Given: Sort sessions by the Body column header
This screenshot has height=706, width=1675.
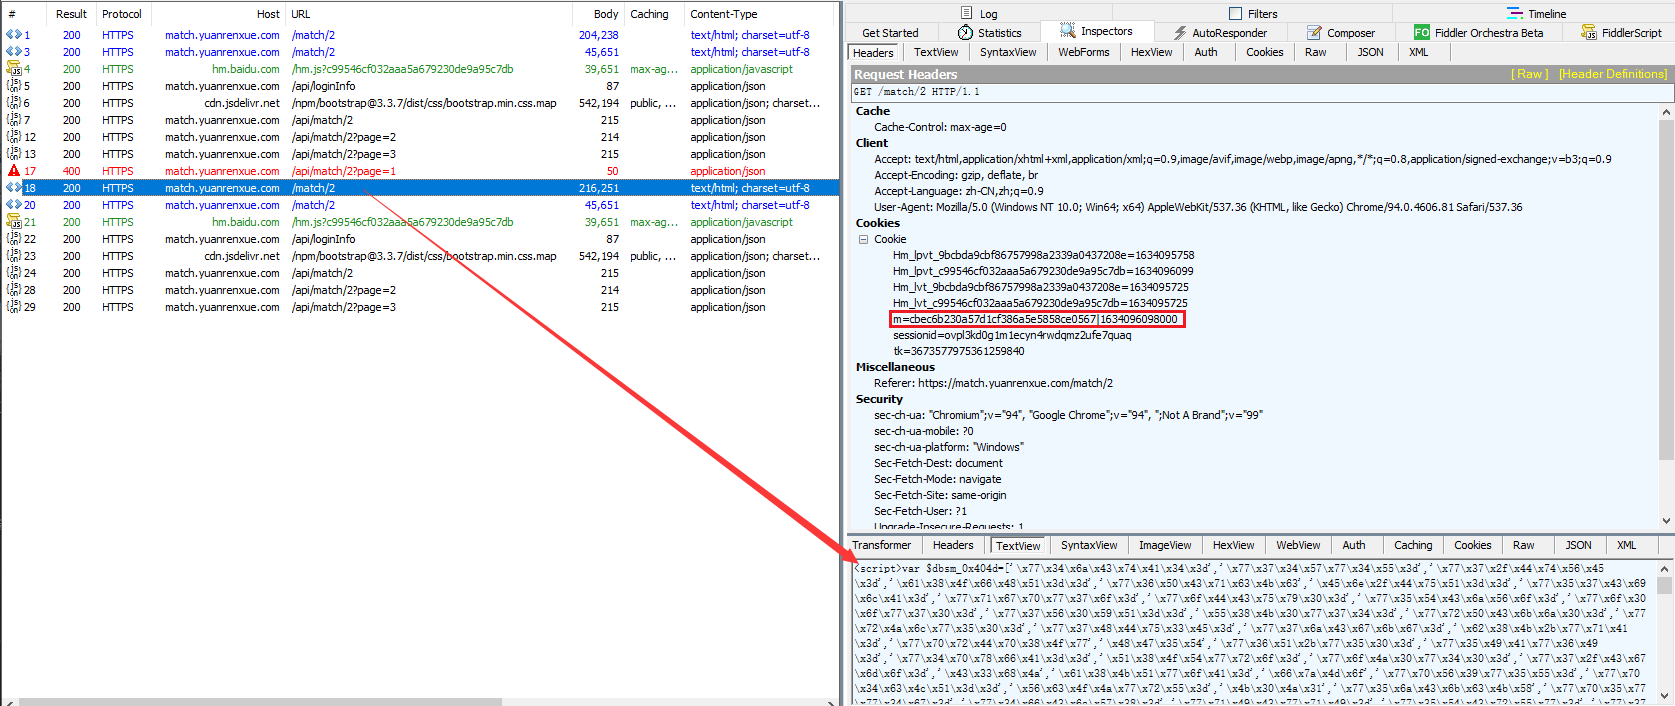Looking at the screenshot, I should tap(605, 14).
